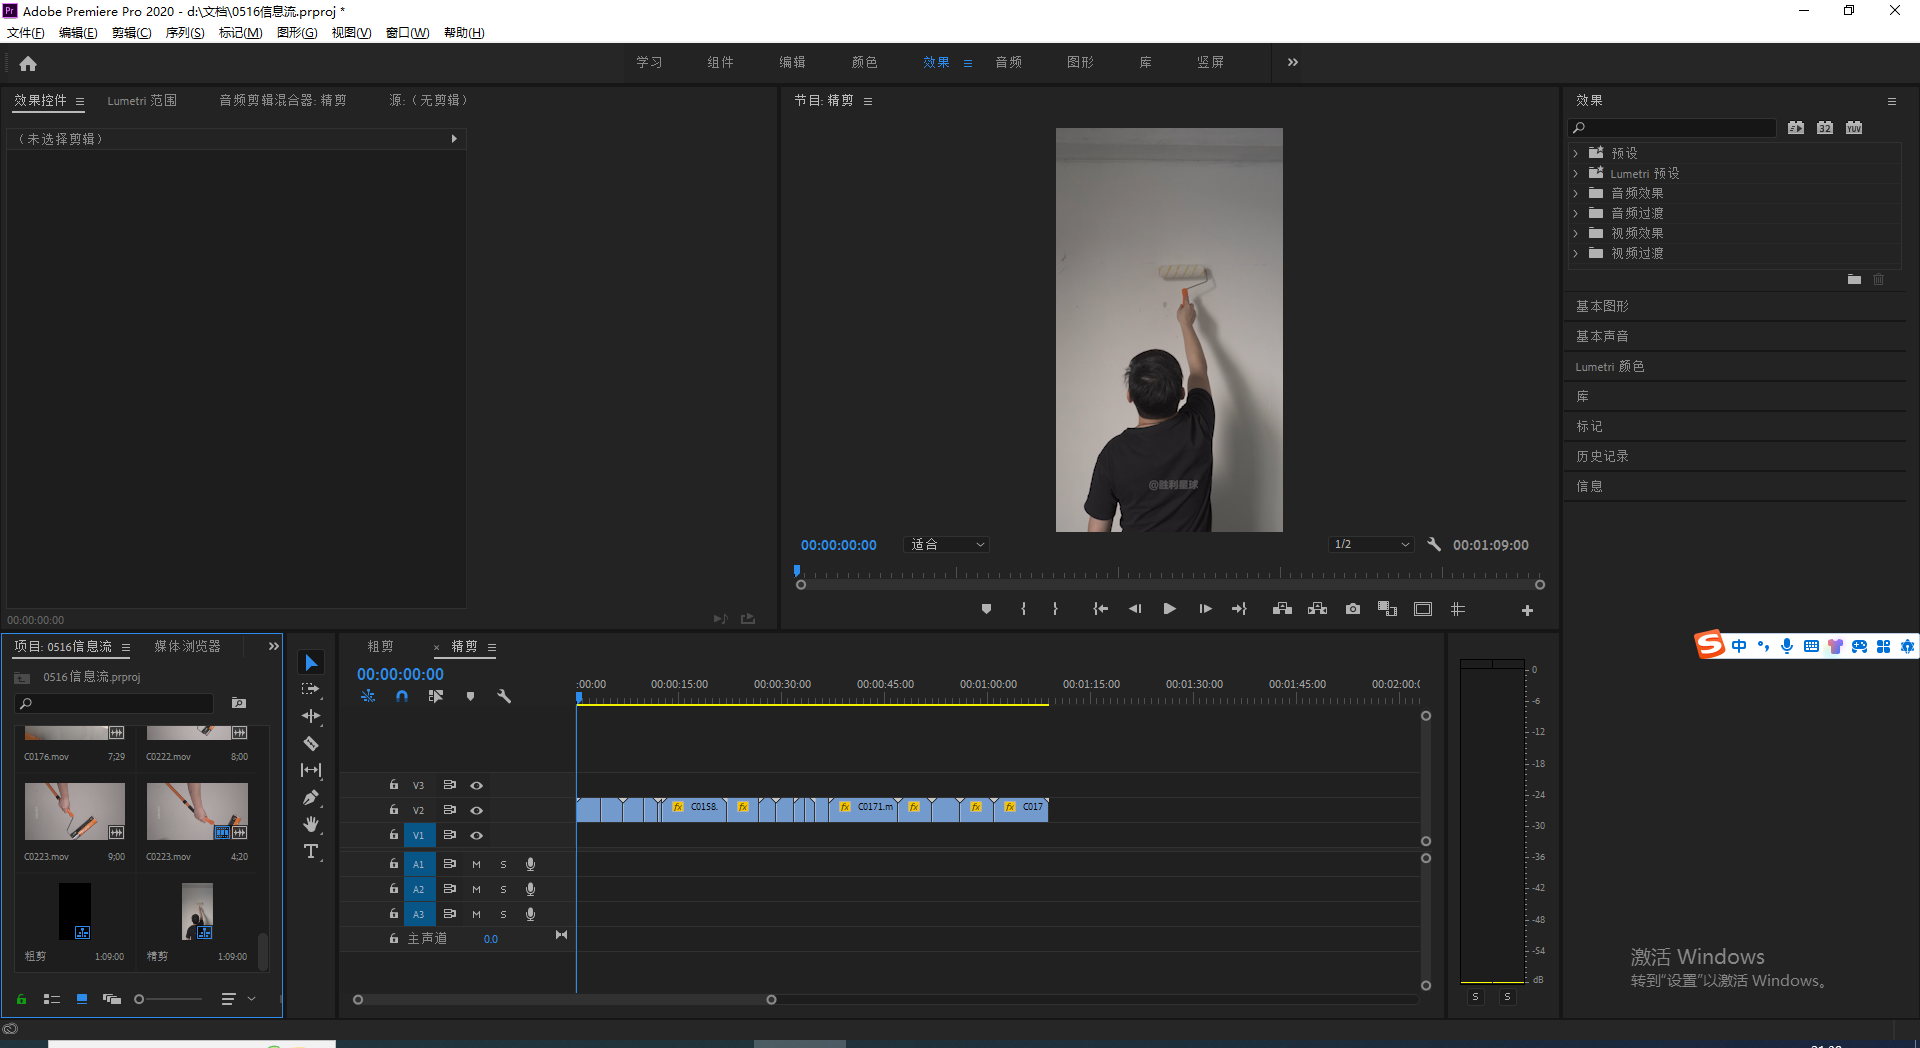Open the 序列(S) menu
Image resolution: width=1920 pixels, height=1048 pixels.
point(184,33)
